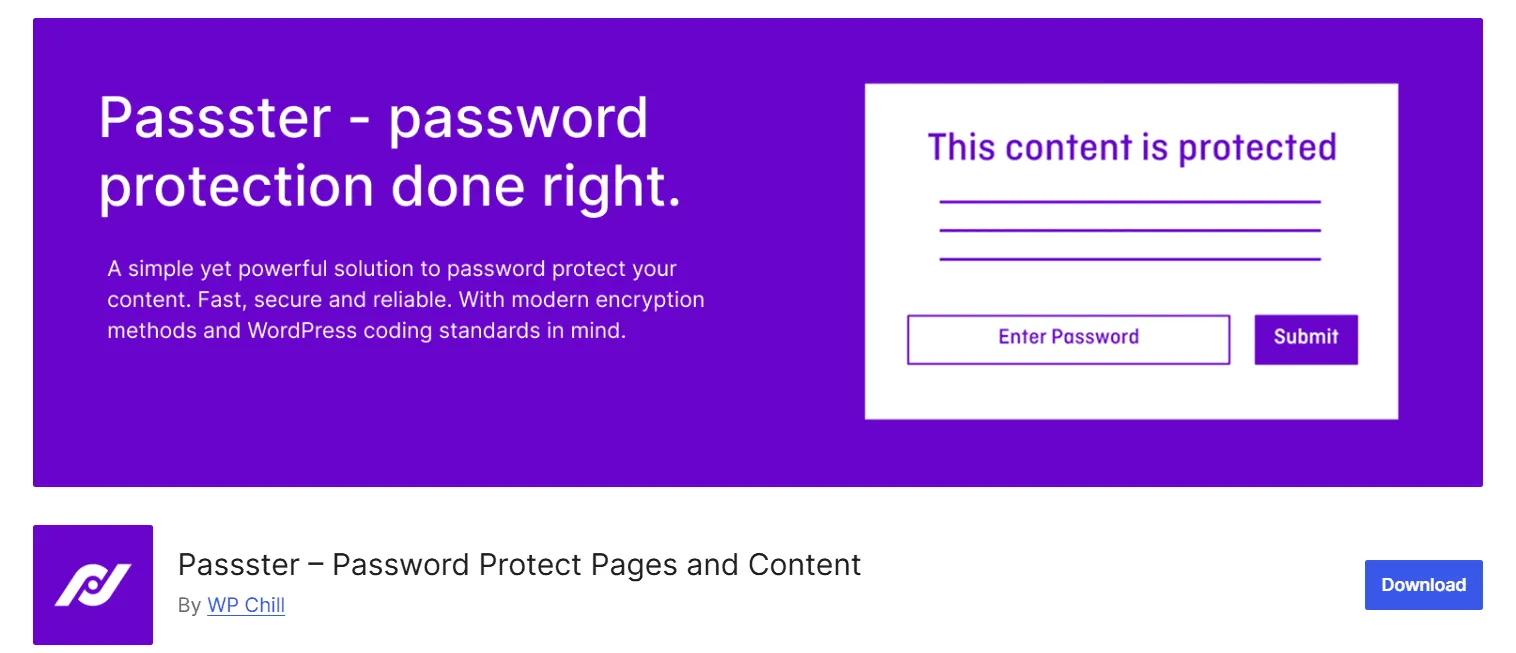Screen dimensions: 1516x653
Task: Click the 'Passster - password' headline line
Action: coord(373,119)
